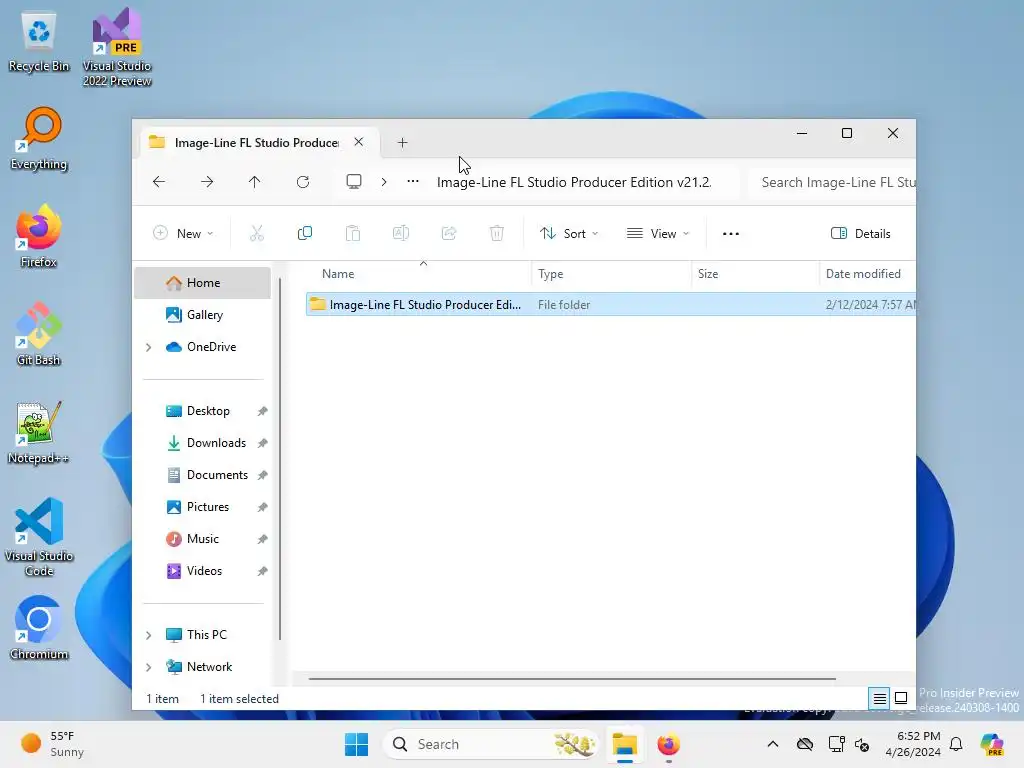The image size is (1024, 768).
Task: Open Videos in quick access
Action: [202, 571]
